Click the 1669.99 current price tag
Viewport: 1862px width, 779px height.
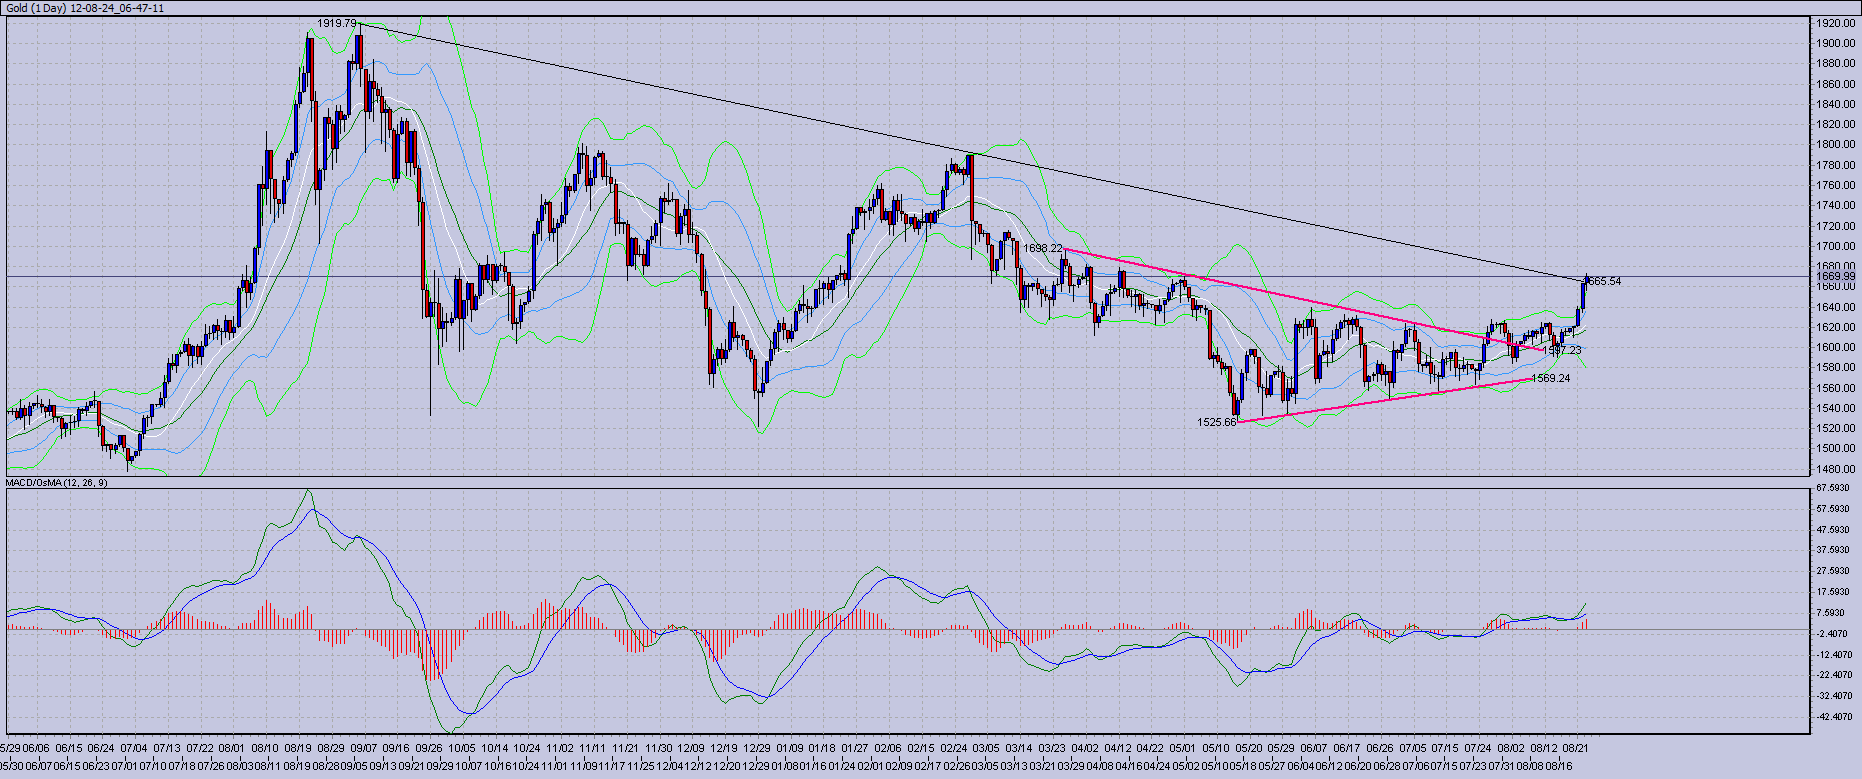click(x=1835, y=276)
